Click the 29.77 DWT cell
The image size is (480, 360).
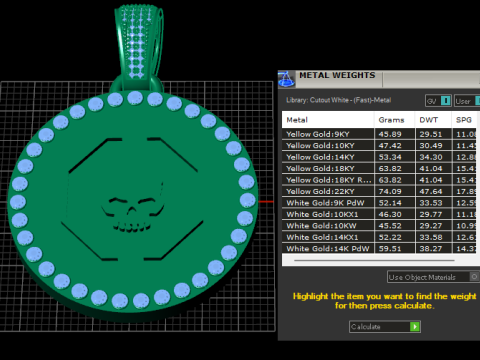434,214
